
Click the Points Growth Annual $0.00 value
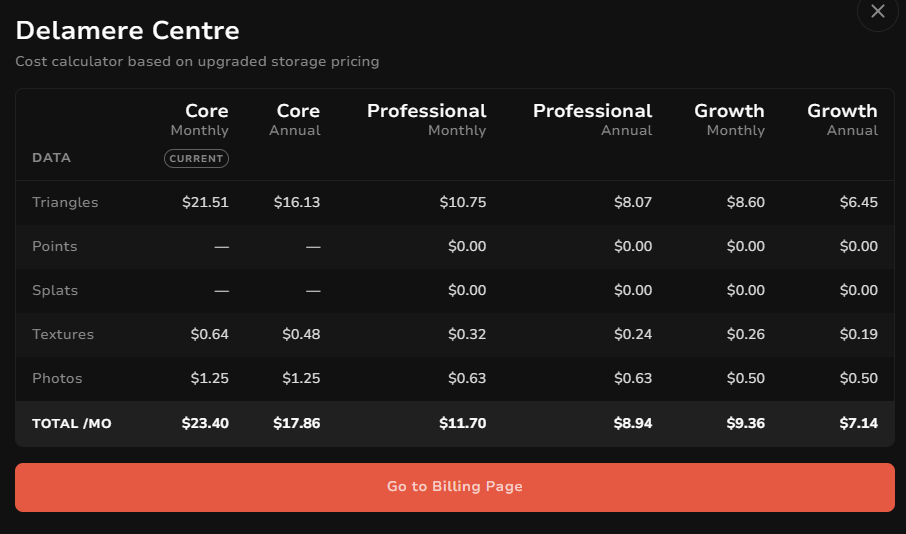tap(859, 246)
